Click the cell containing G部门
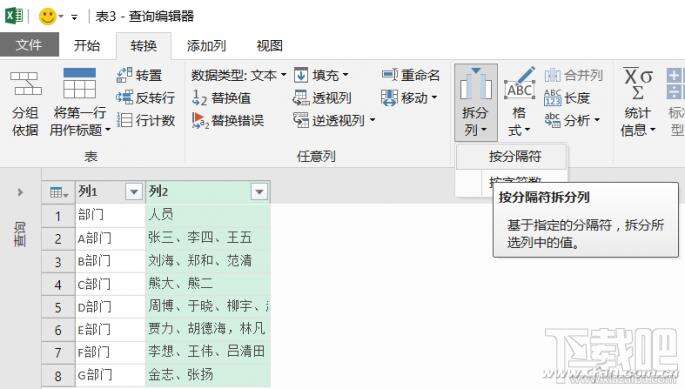Screen dimensions: 685x389 [x=110, y=375]
